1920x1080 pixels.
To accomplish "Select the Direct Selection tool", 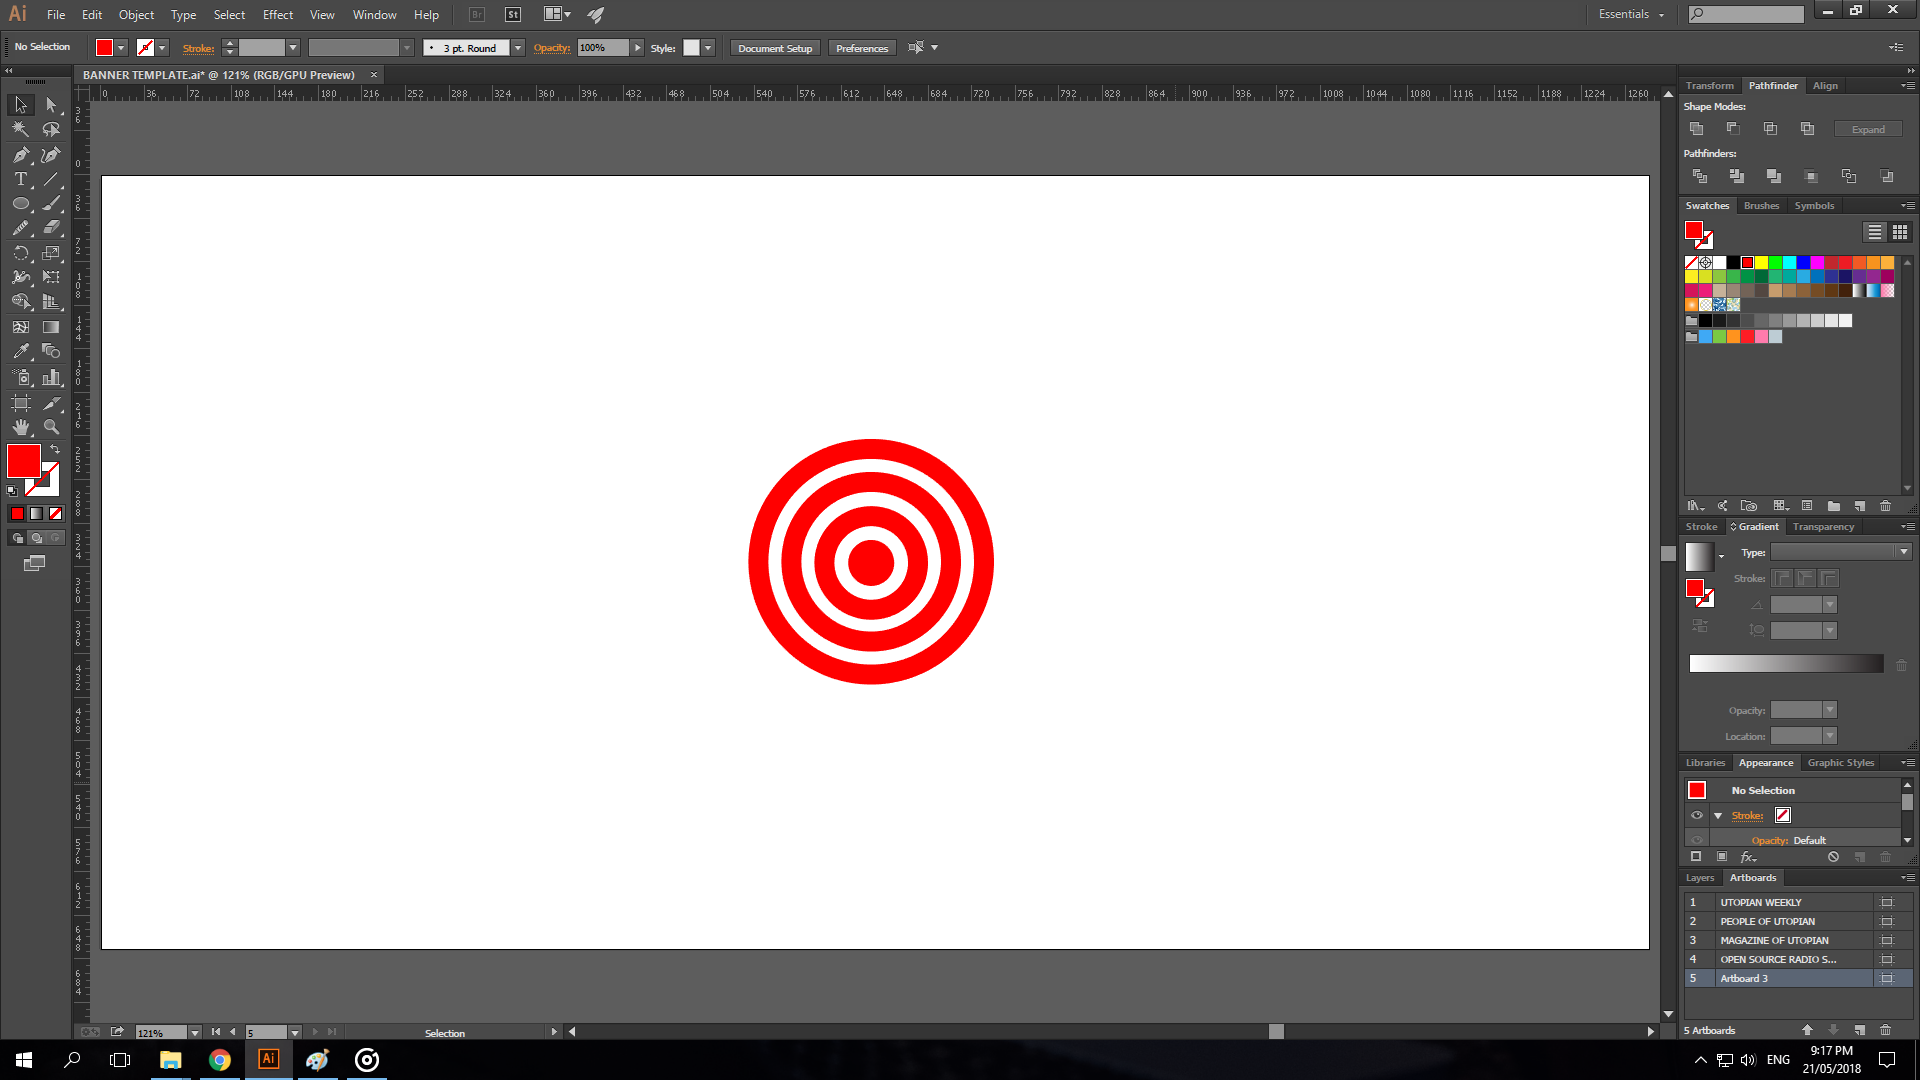I will point(51,105).
